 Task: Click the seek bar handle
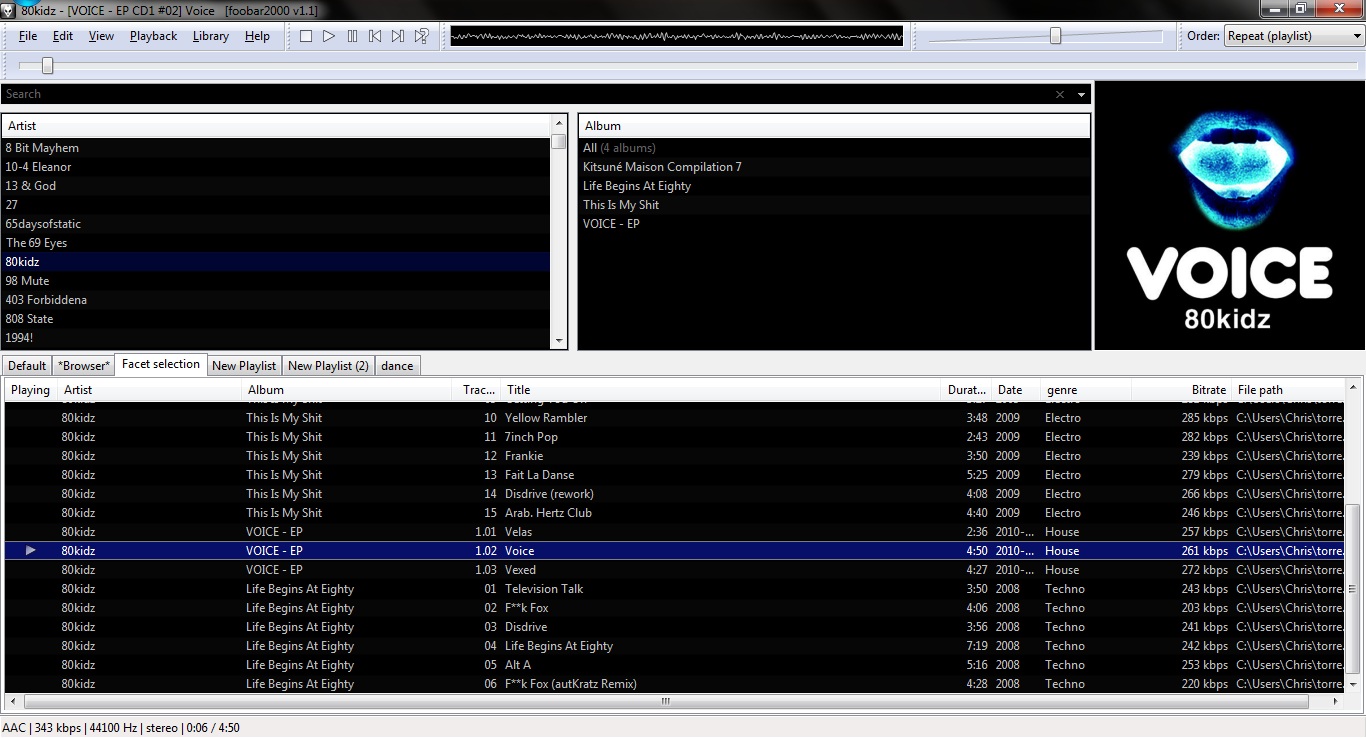47,66
